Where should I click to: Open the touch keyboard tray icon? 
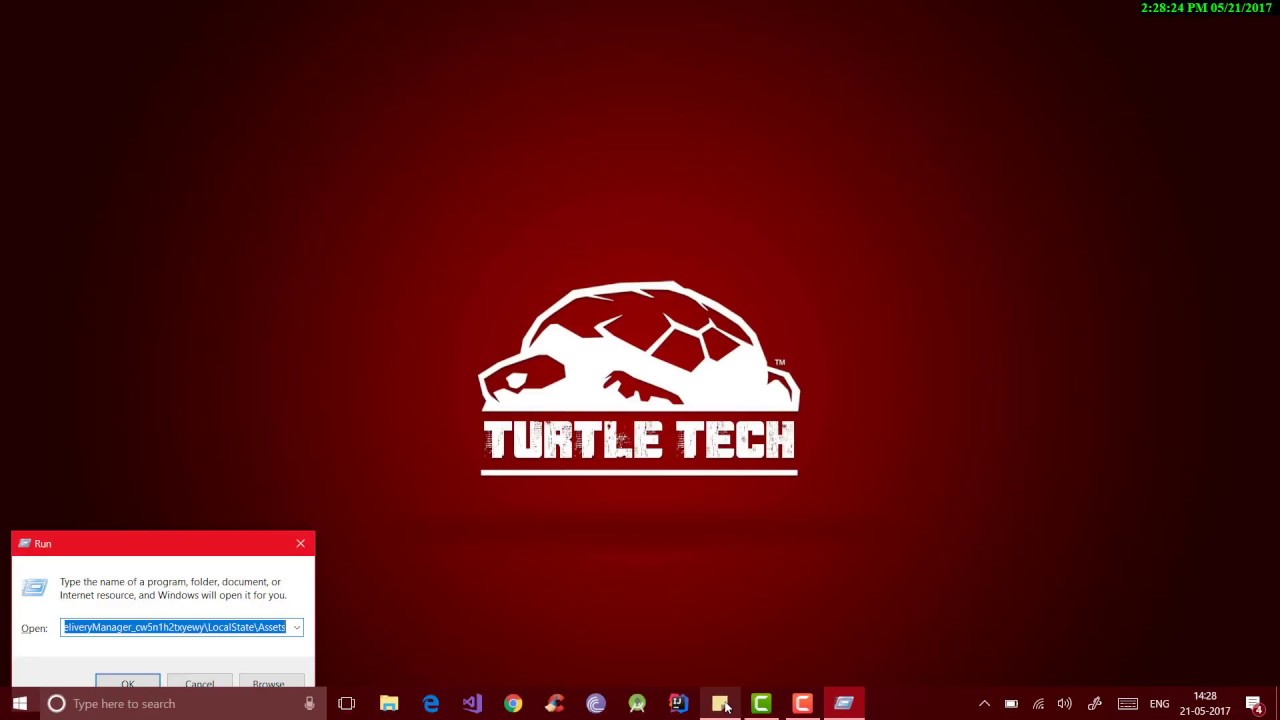pyautogui.click(x=1127, y=704)
